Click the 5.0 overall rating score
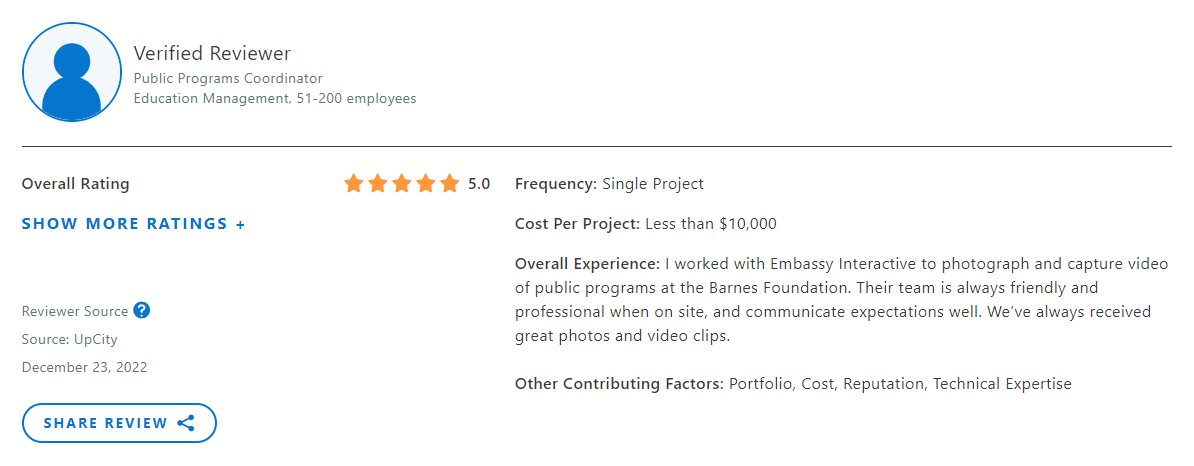 [479, 184]
